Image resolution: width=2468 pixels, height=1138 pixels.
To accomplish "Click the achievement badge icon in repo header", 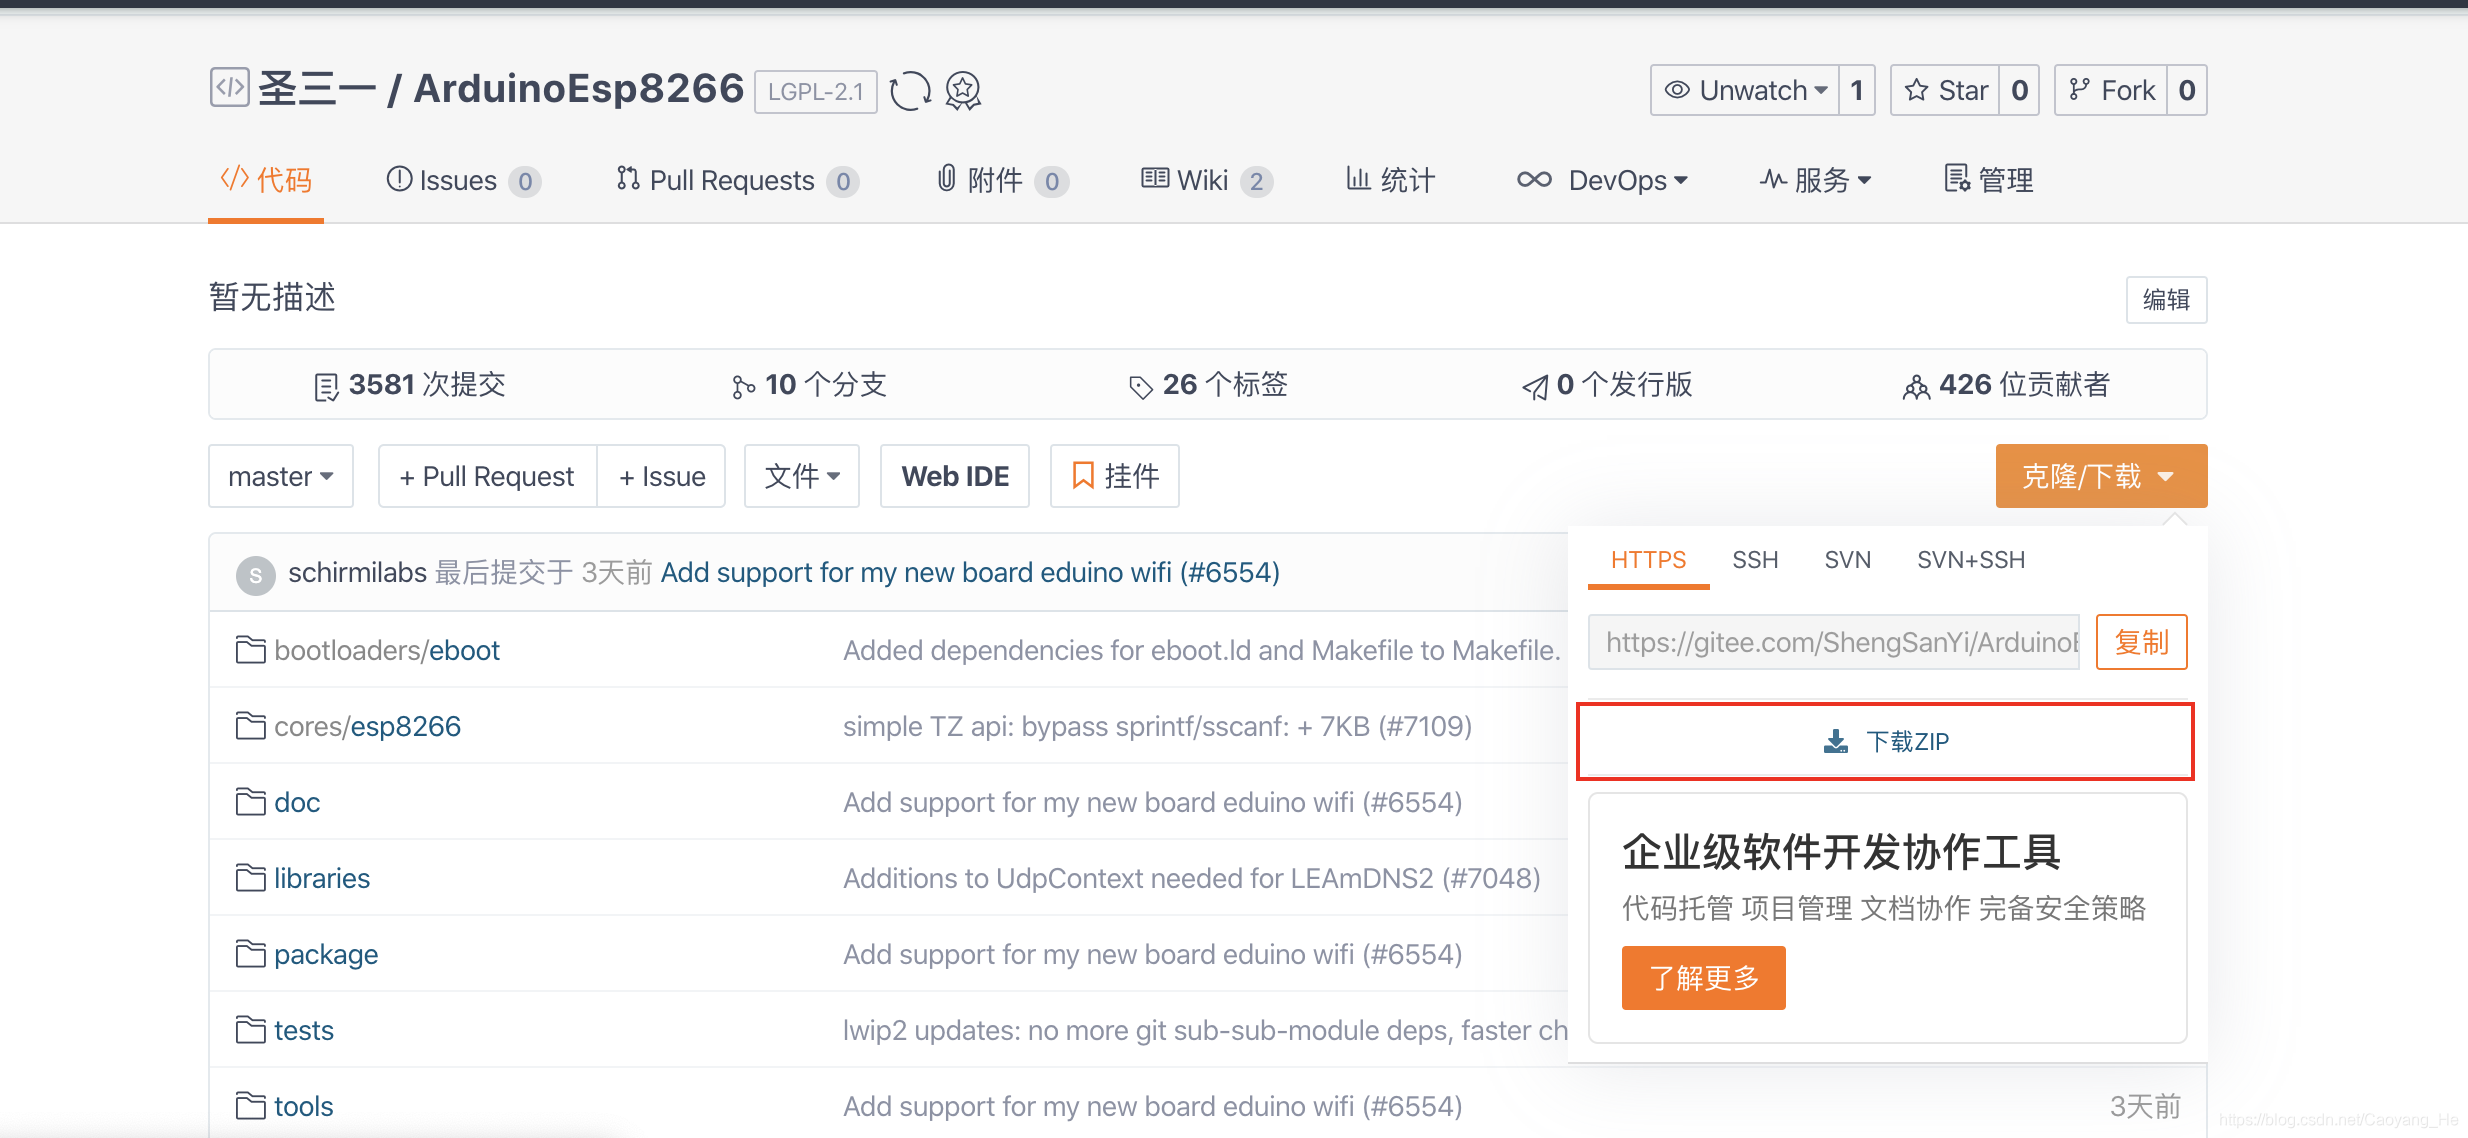I will click(x=962, y=91).
